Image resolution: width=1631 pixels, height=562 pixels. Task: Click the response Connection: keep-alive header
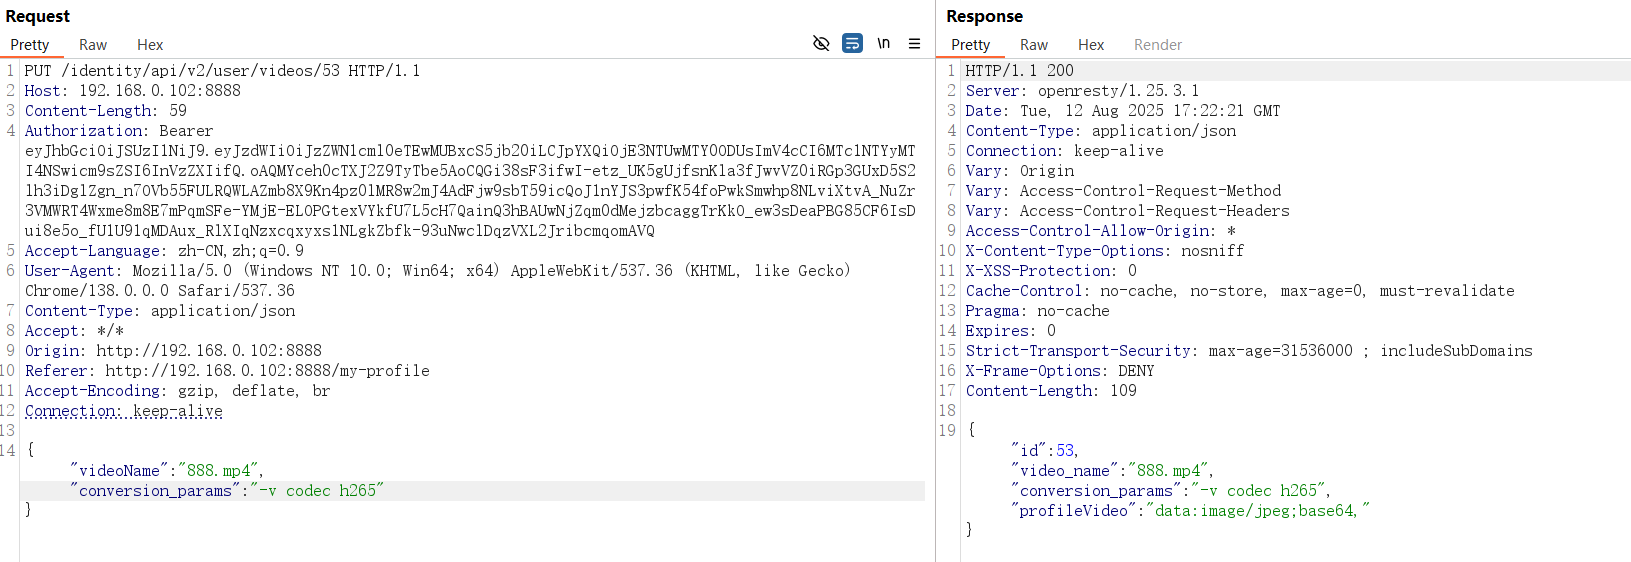1065,151
